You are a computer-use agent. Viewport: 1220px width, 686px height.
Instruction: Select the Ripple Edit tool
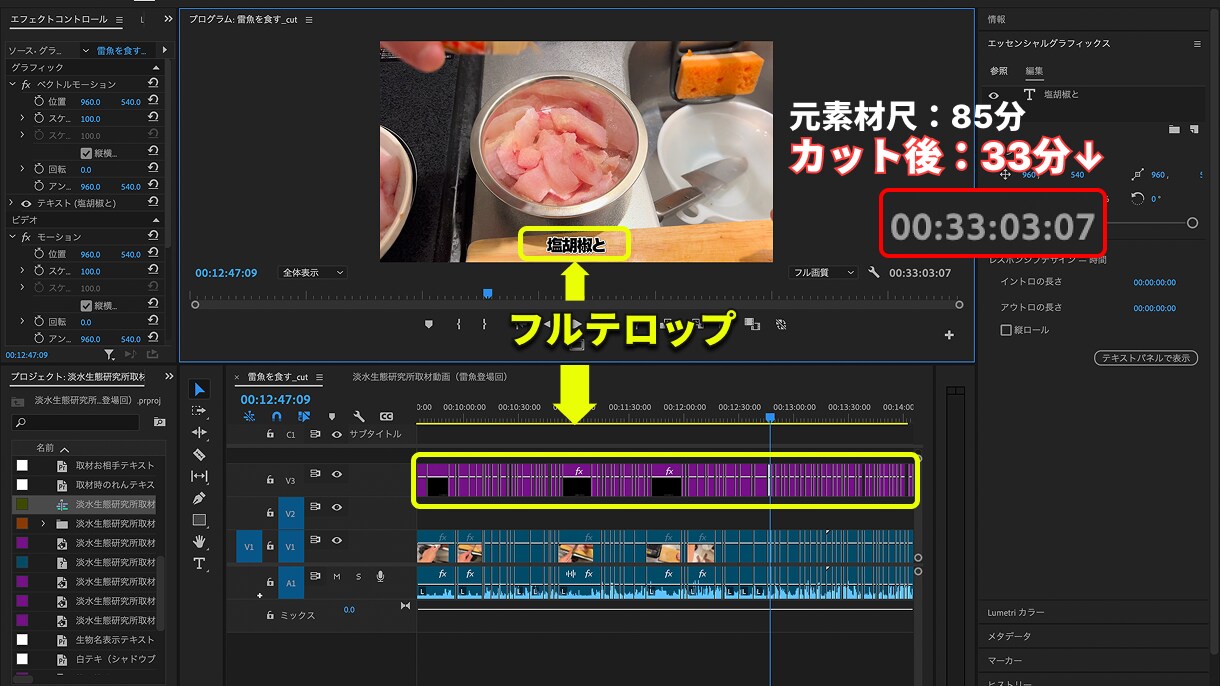199,433
